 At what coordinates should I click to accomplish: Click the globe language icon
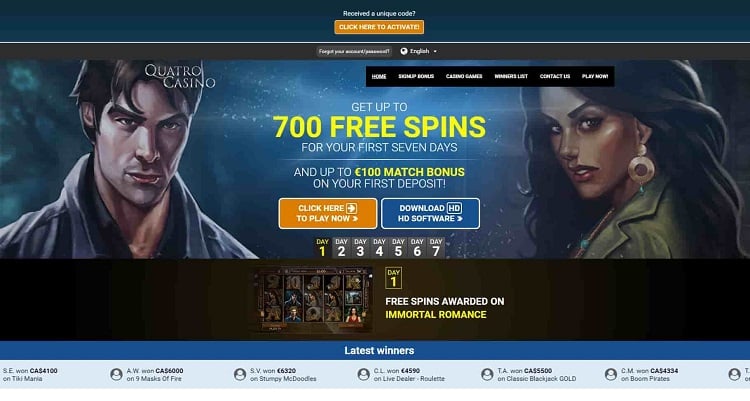tap(404, 51)
